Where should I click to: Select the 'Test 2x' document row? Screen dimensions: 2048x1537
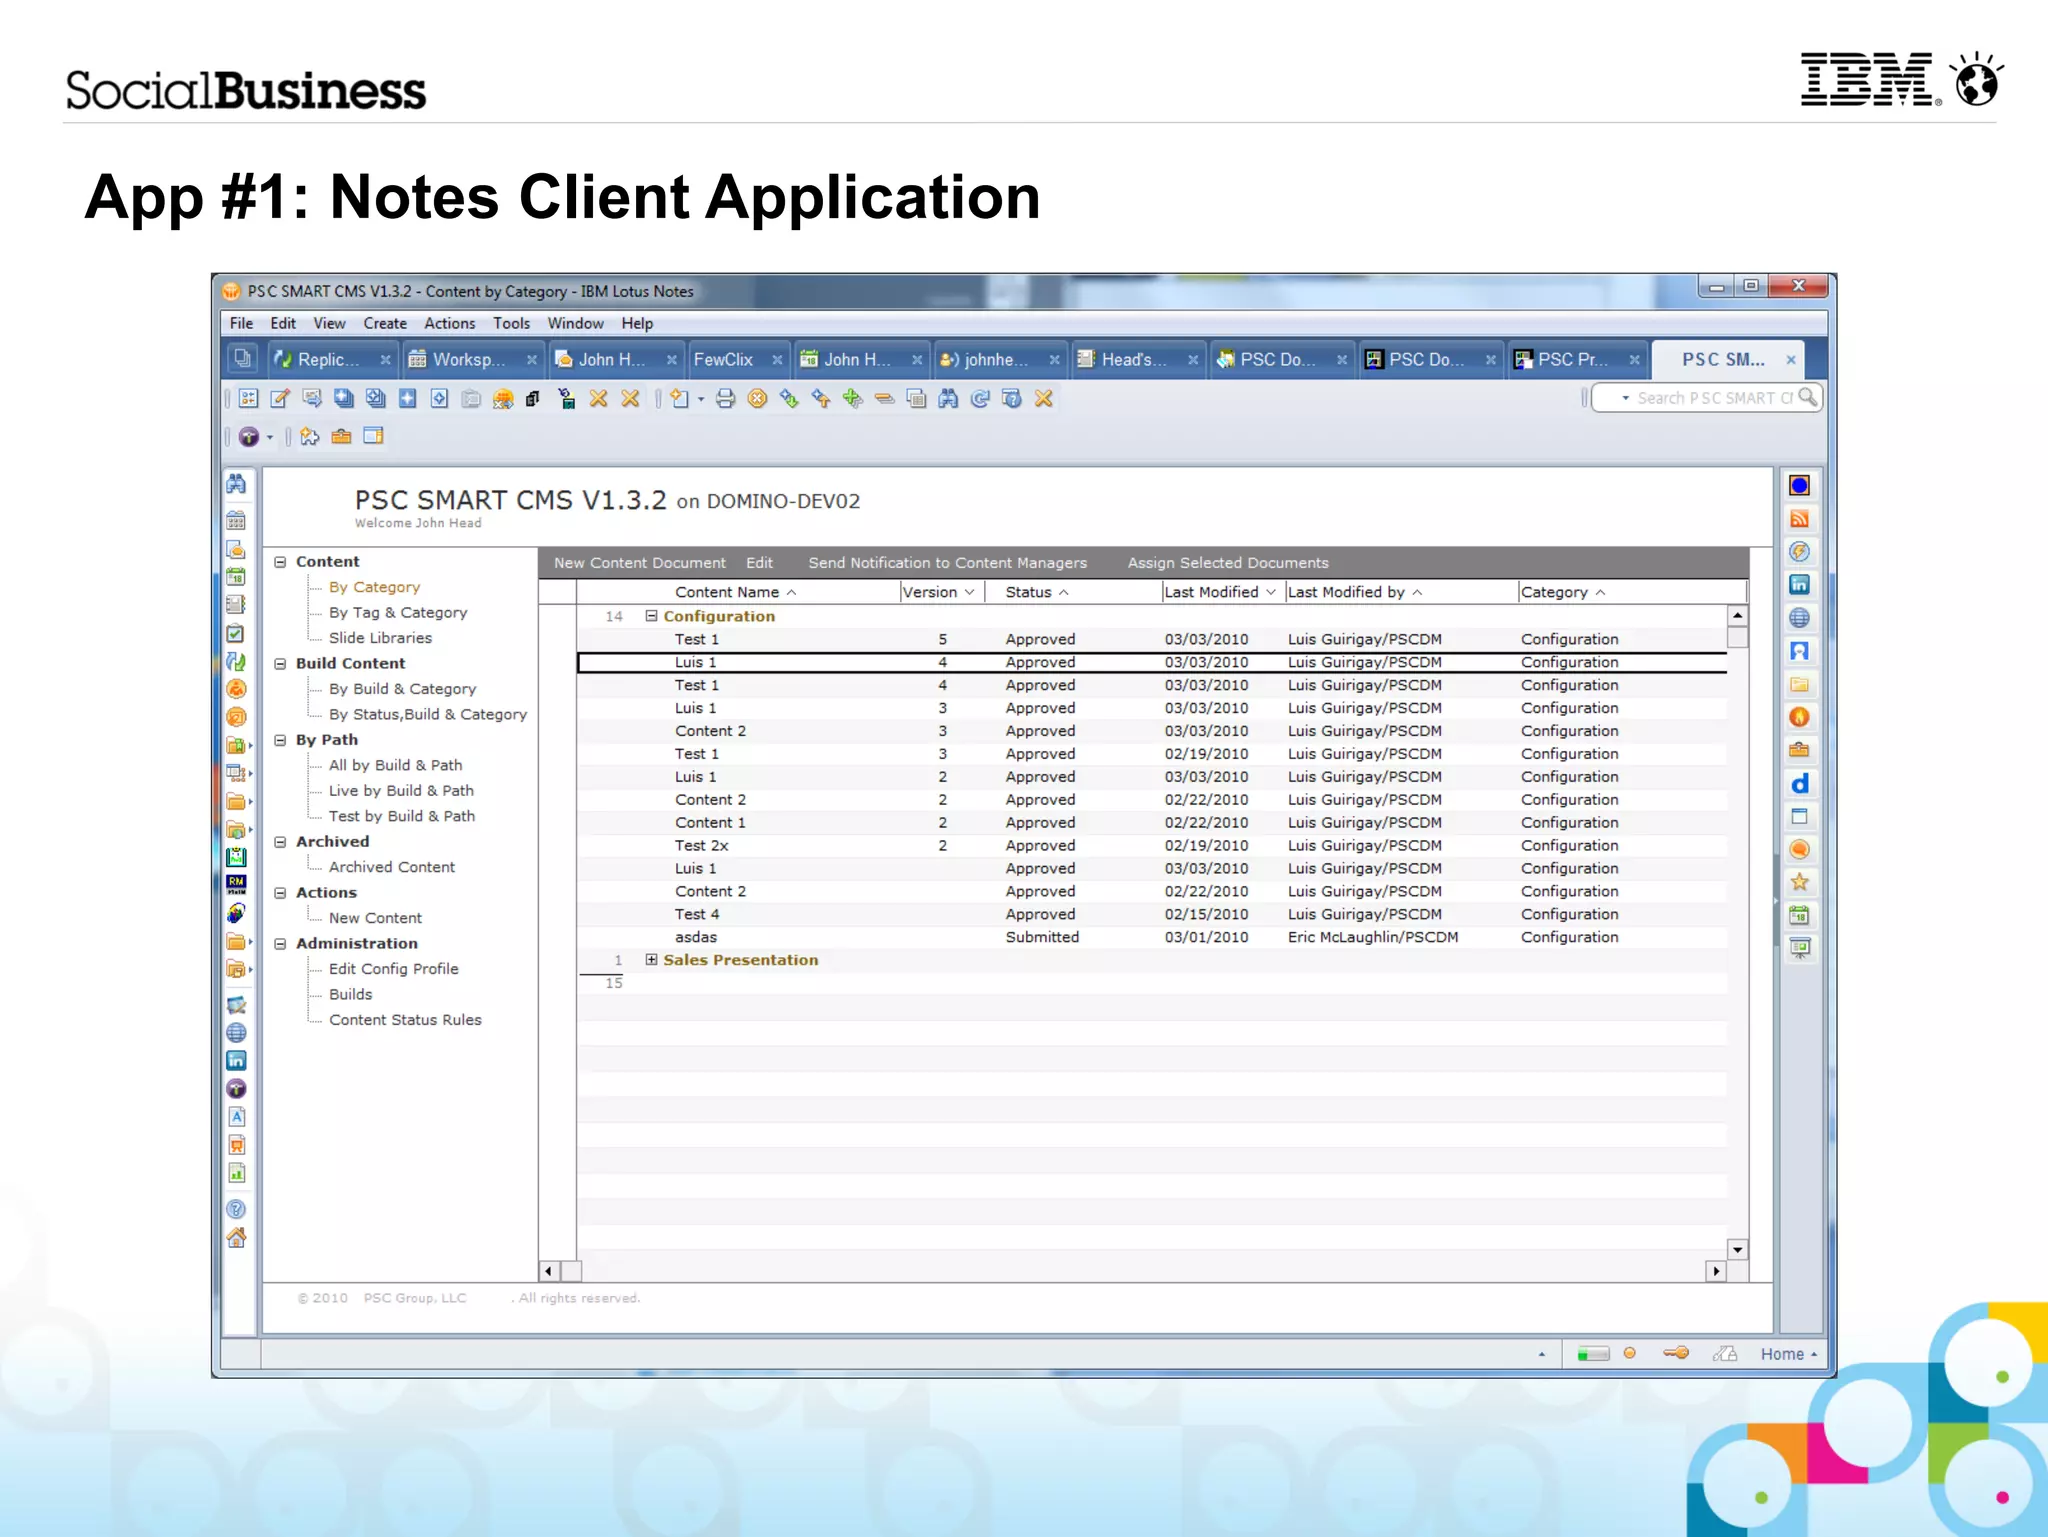pyautogui.click(x=1152, y=845)
